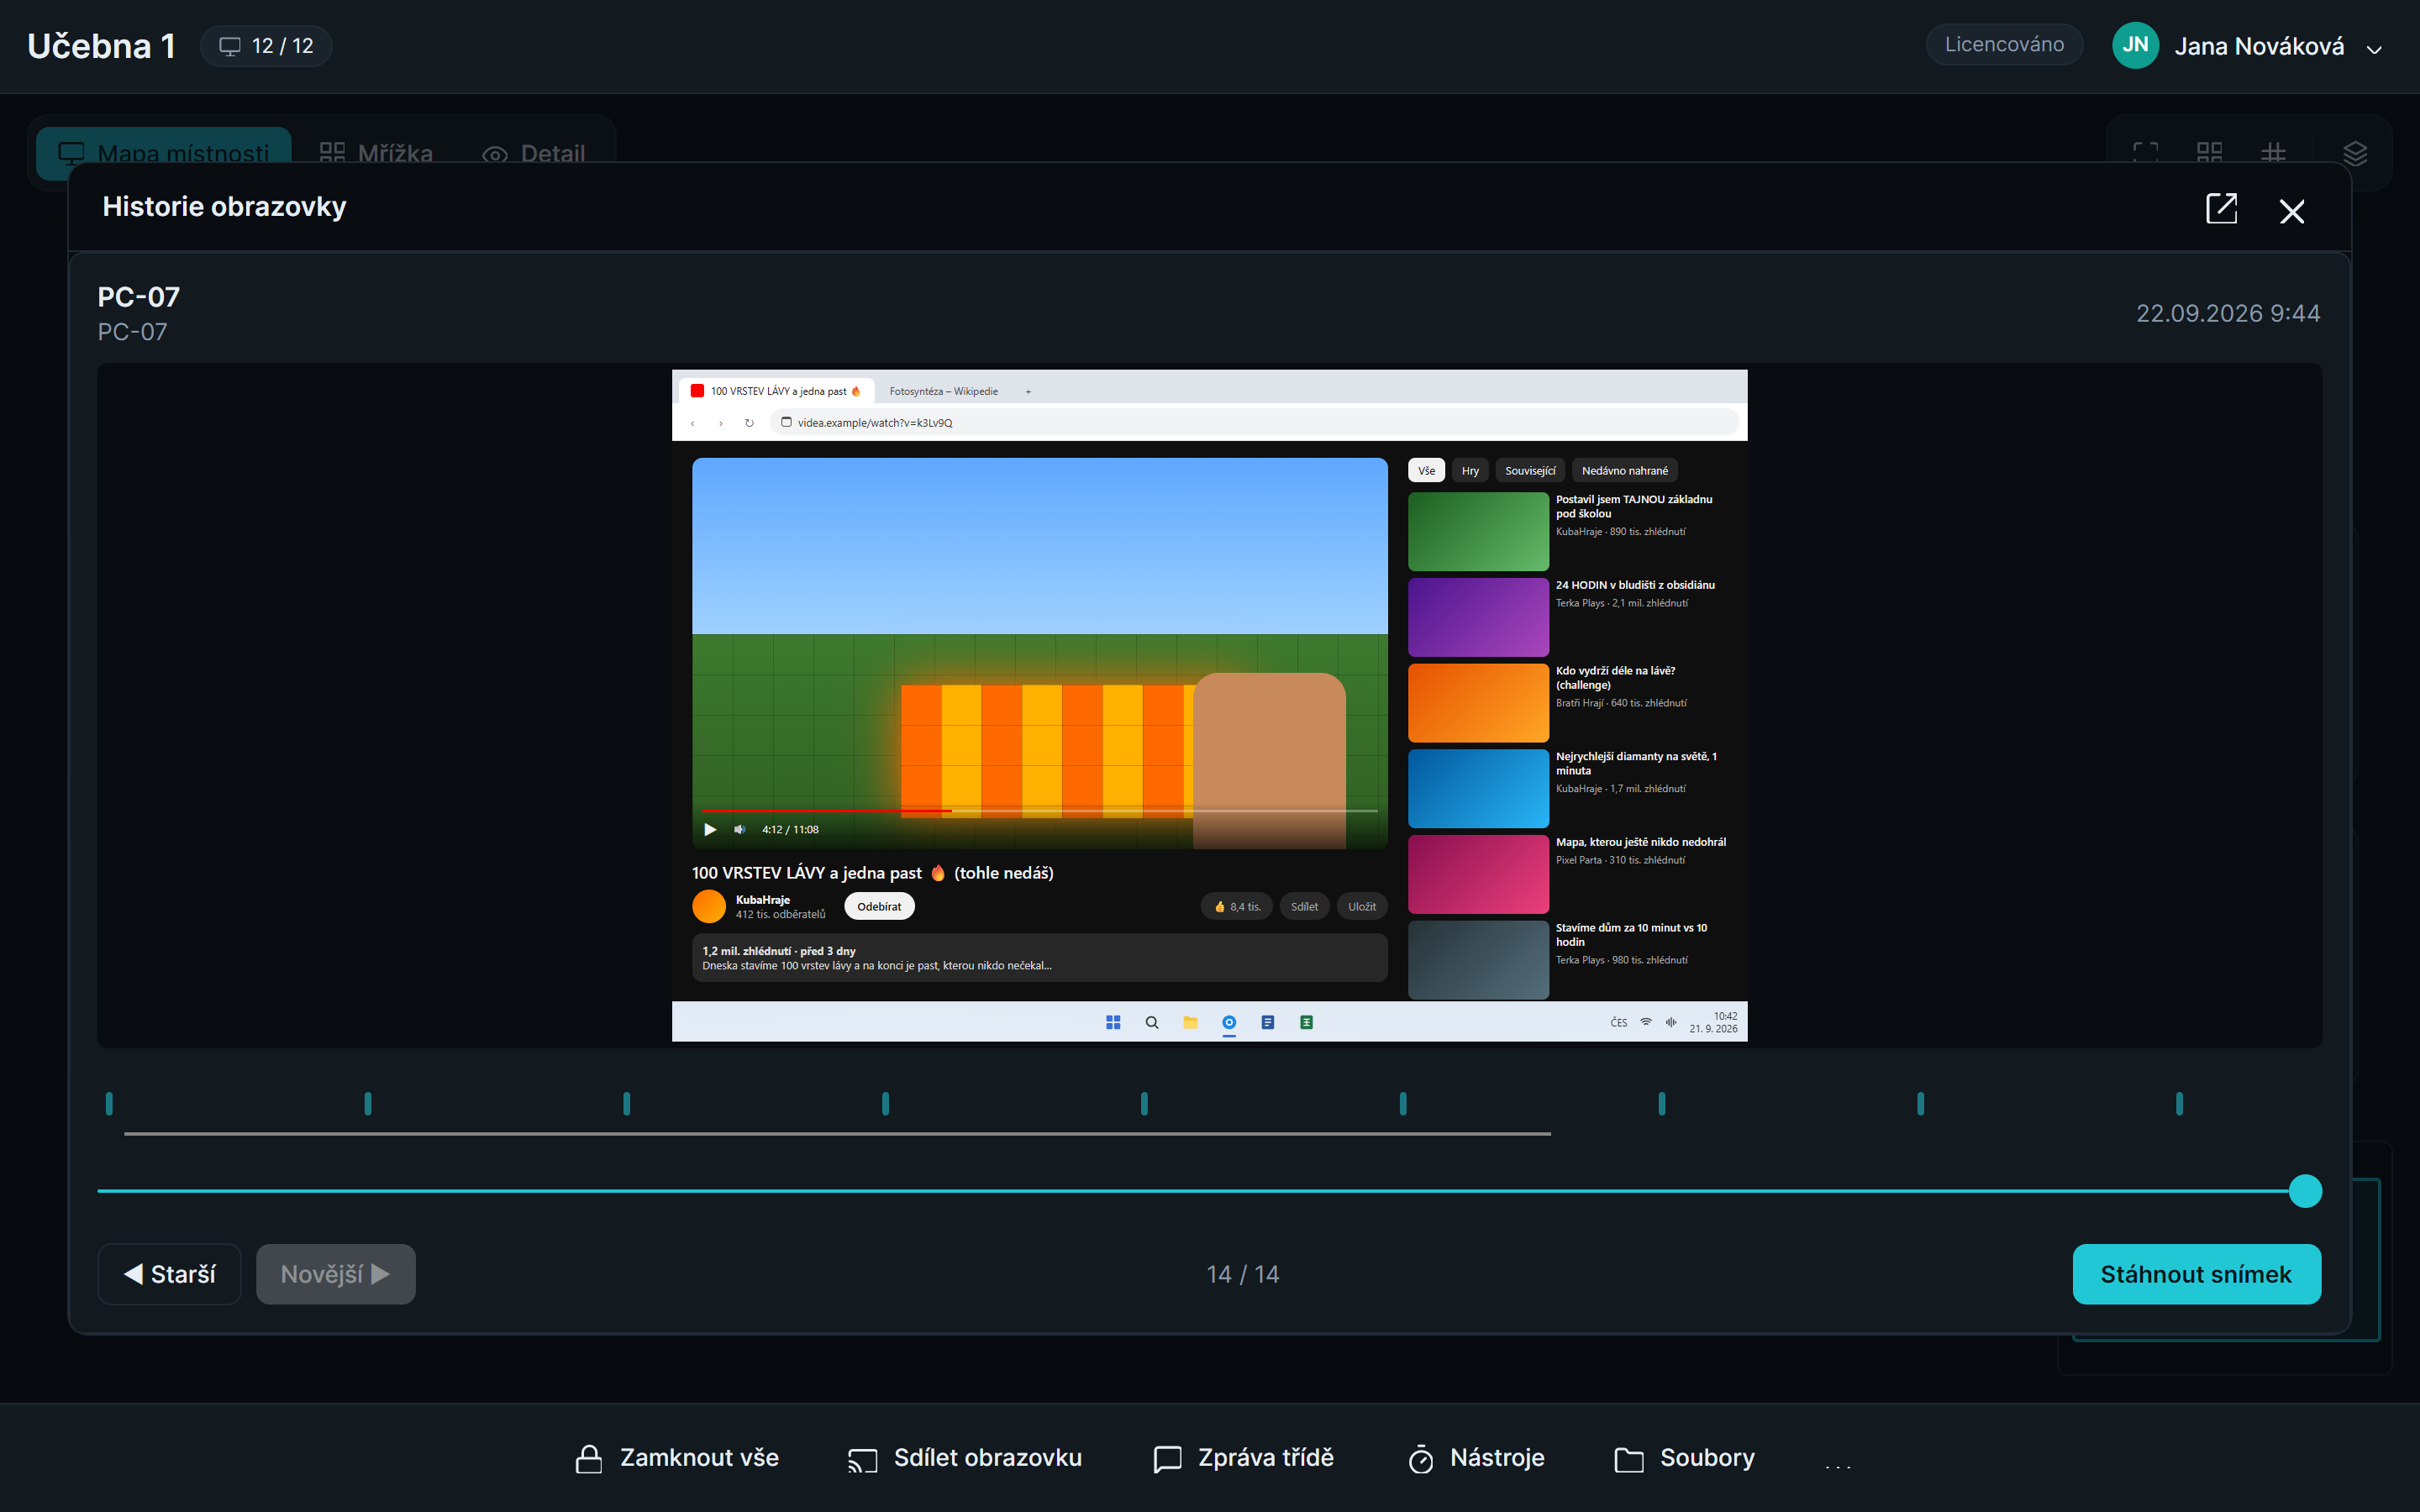2420x1512 pixels.
Task: Click the four-squares layout icon at top right
Action: point(2209,153)
